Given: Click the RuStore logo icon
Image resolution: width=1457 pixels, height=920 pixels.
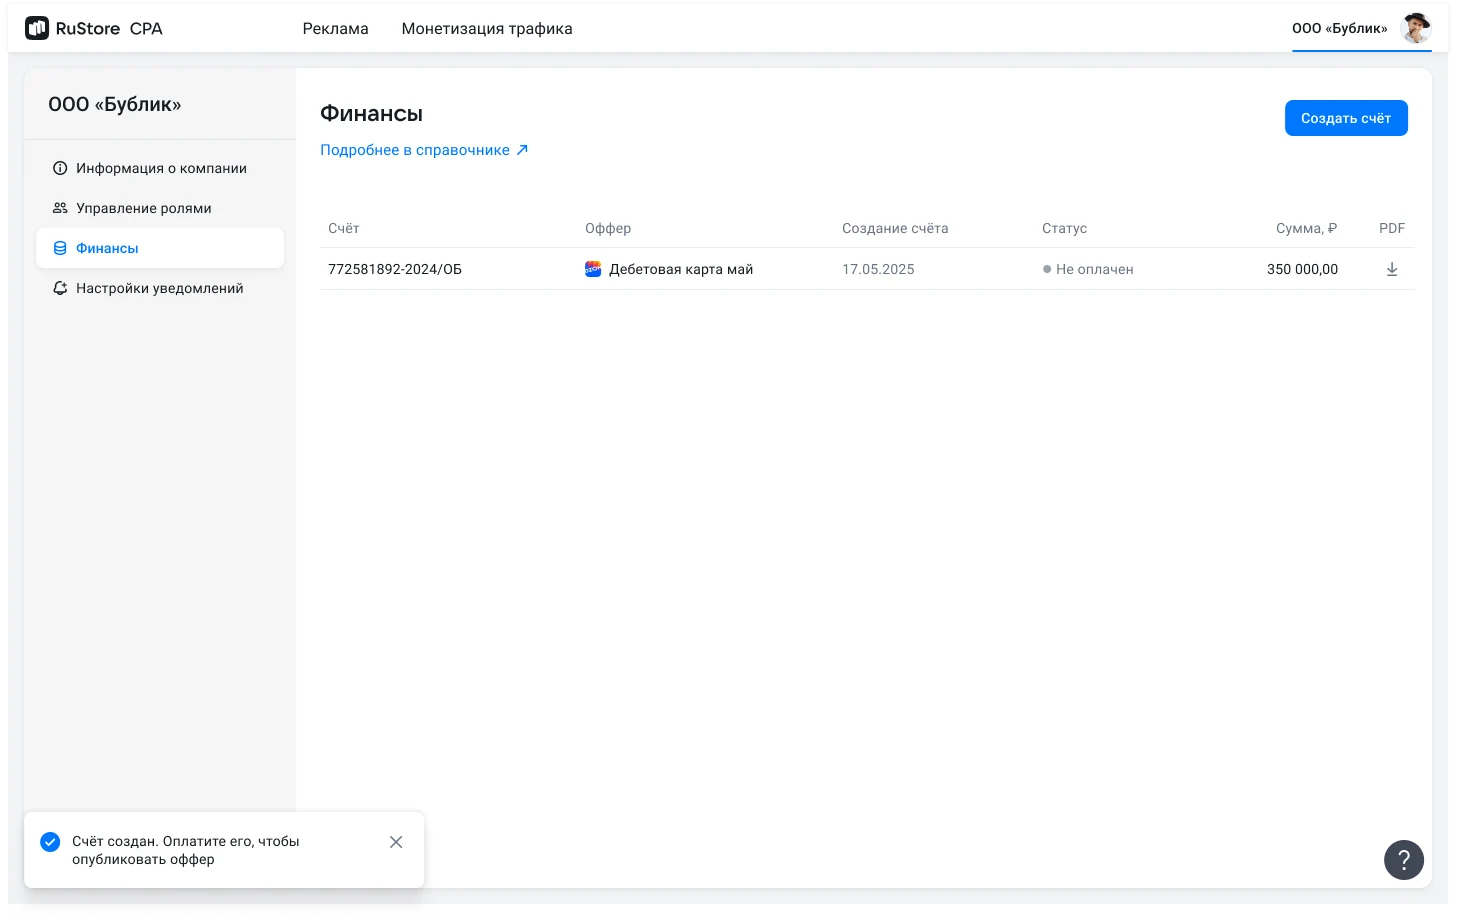Looking at the screenshot, I should click(37, 29).
